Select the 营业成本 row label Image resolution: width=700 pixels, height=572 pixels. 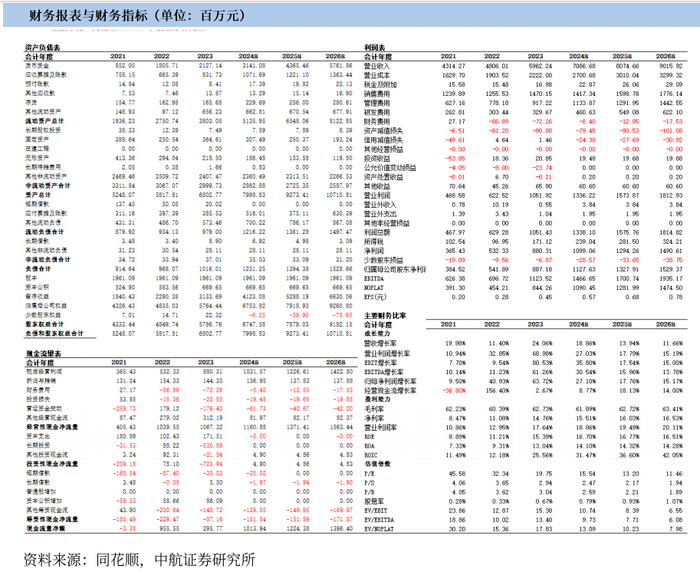(x=377, y=75)
